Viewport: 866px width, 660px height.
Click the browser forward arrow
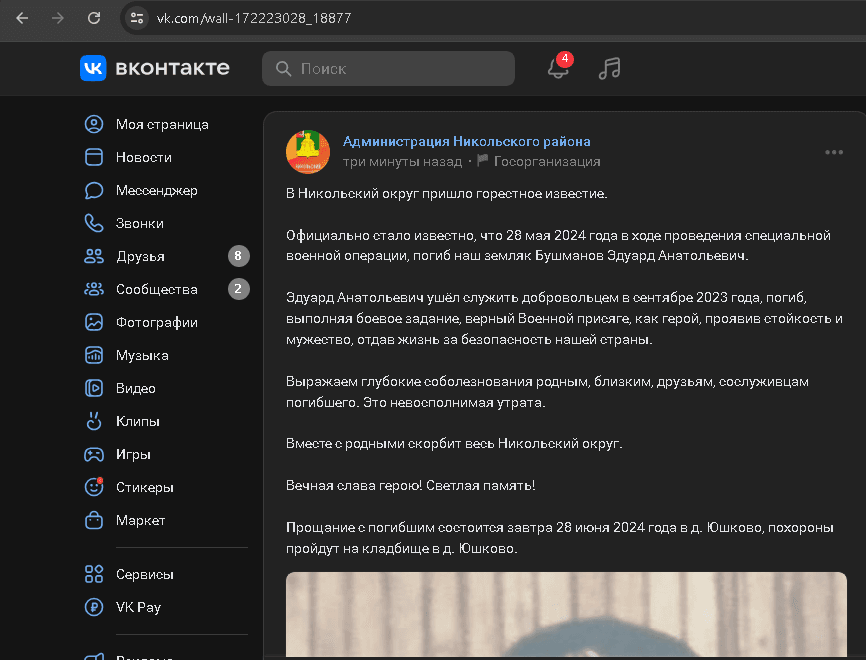(57, 18)
